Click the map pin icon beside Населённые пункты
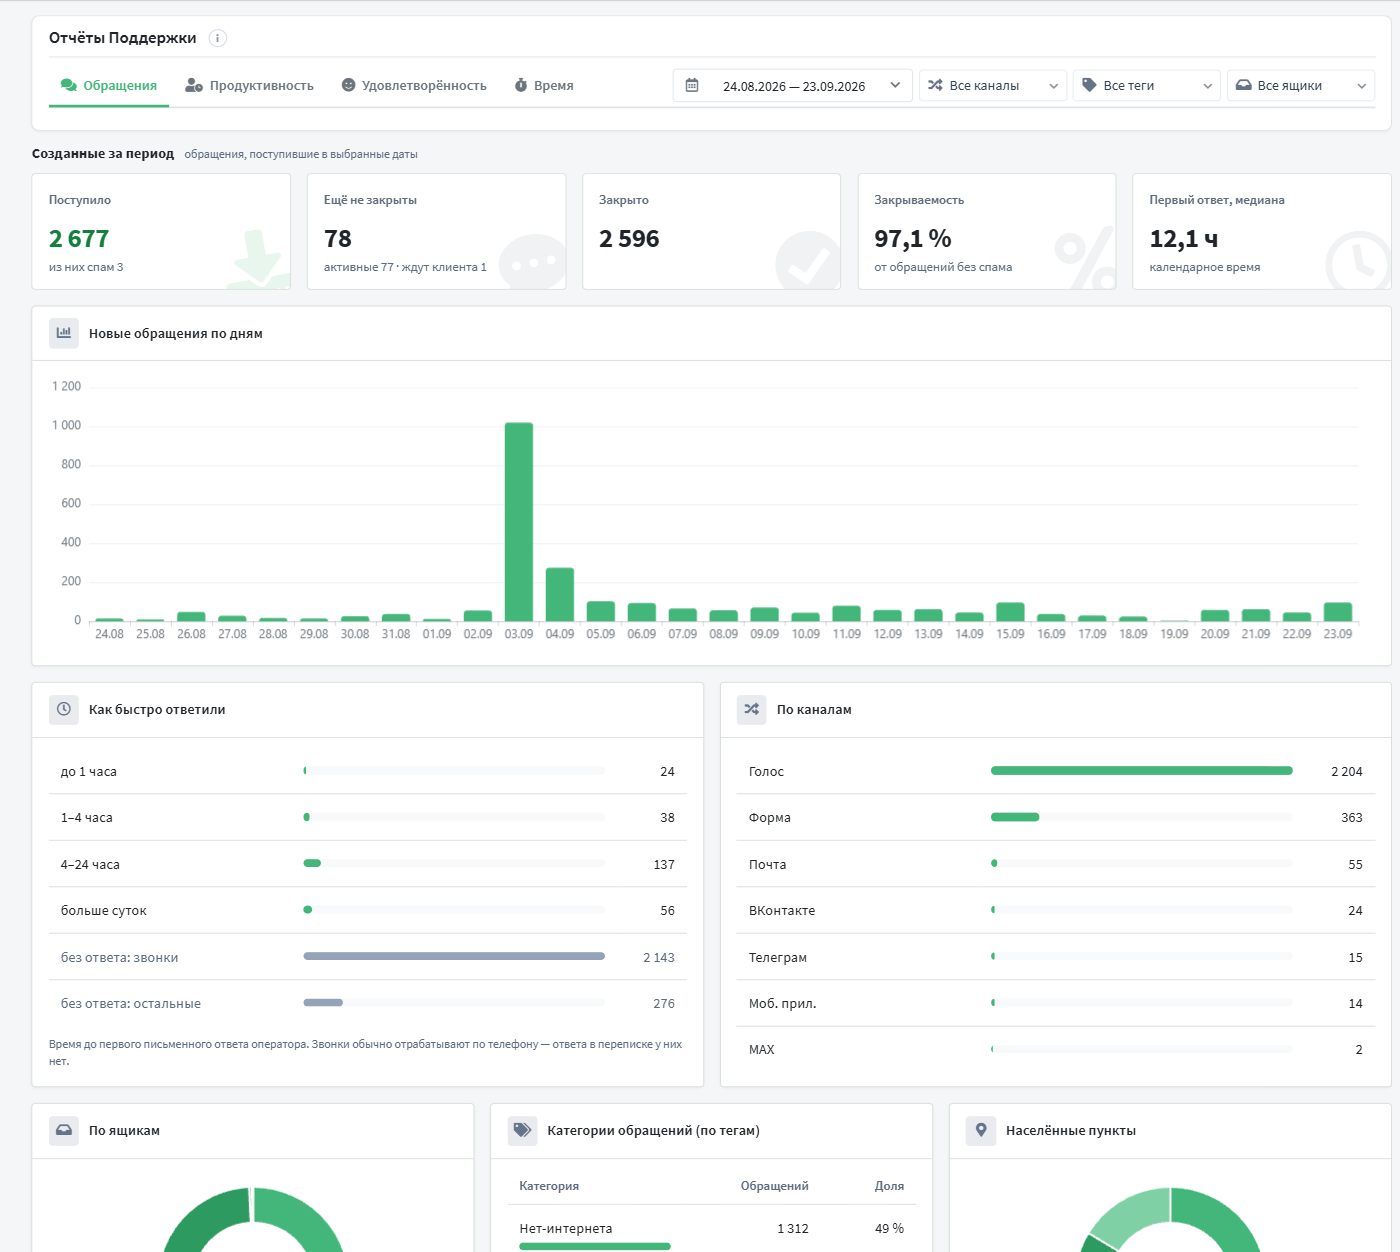This screenshot has width=1400, height=1252. (981, 1130)
